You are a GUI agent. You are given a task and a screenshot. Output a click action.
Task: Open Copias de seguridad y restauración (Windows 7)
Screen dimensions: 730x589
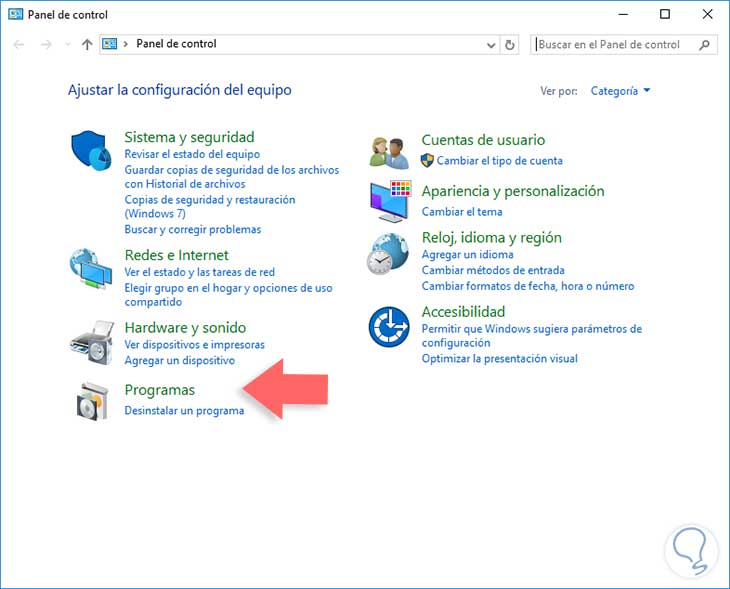pyautogui.click(x=210, y=207)
